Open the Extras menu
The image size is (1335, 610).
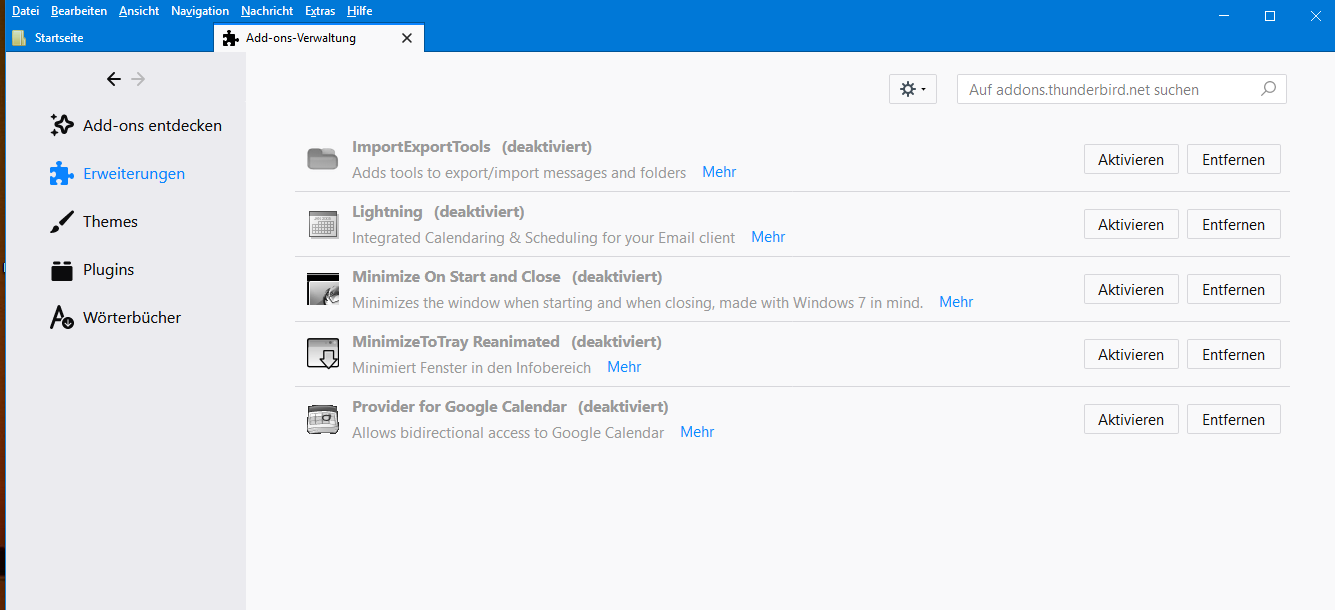point(320,11)
